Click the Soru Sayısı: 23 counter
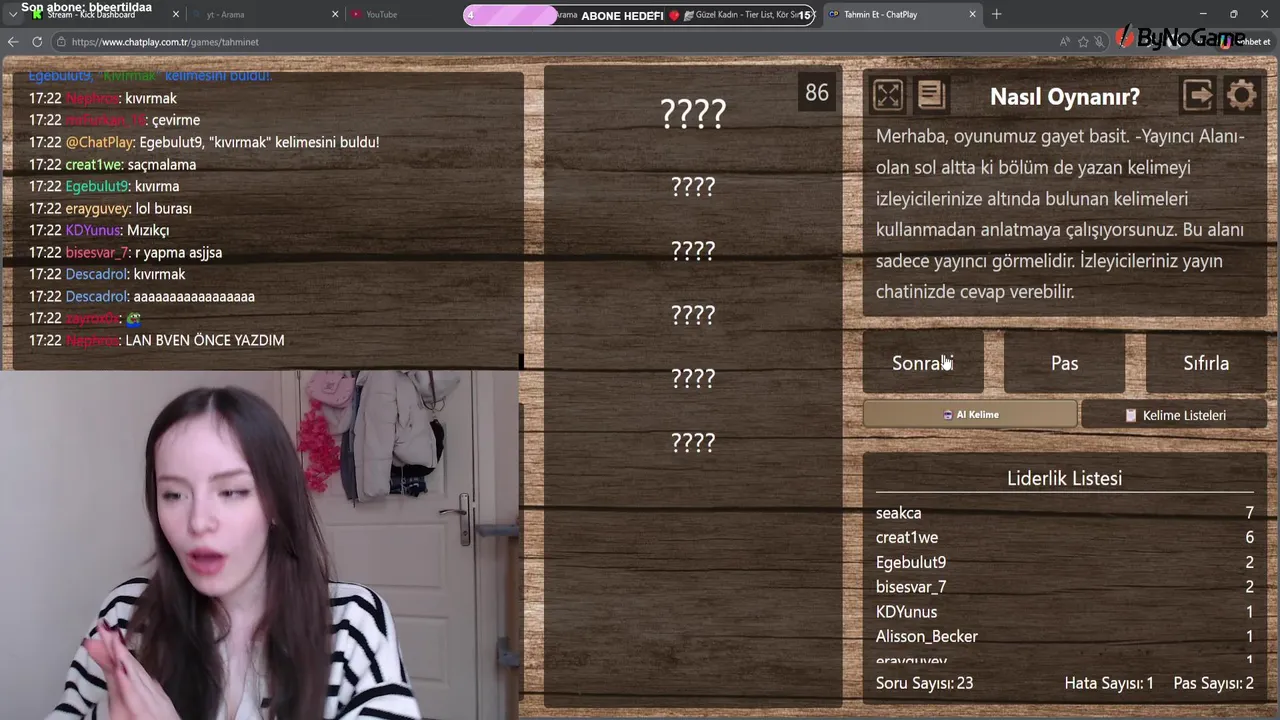1280x720 pixels. tap(924, 683)
